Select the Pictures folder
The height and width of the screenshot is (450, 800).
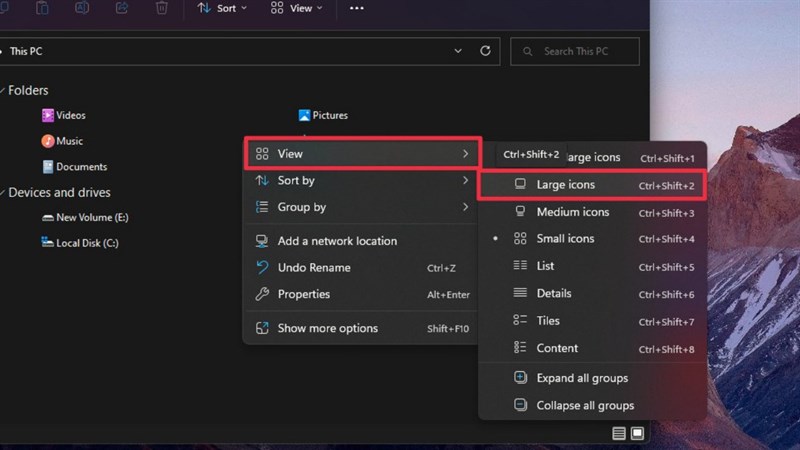click(323, 115)
